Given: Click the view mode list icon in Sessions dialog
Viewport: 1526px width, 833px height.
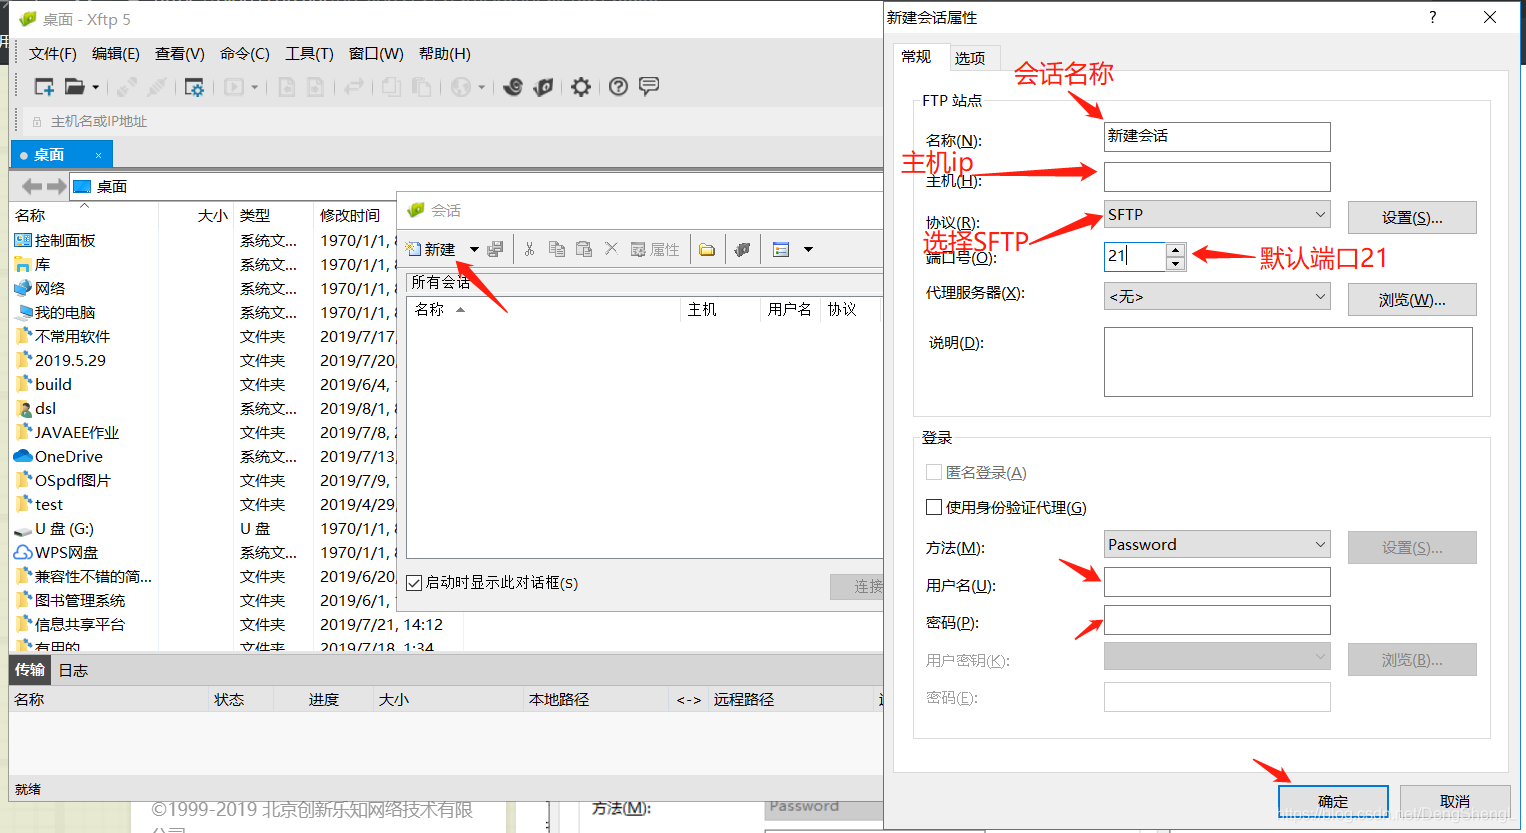Looking at the screenshot, I should point(781,249).
